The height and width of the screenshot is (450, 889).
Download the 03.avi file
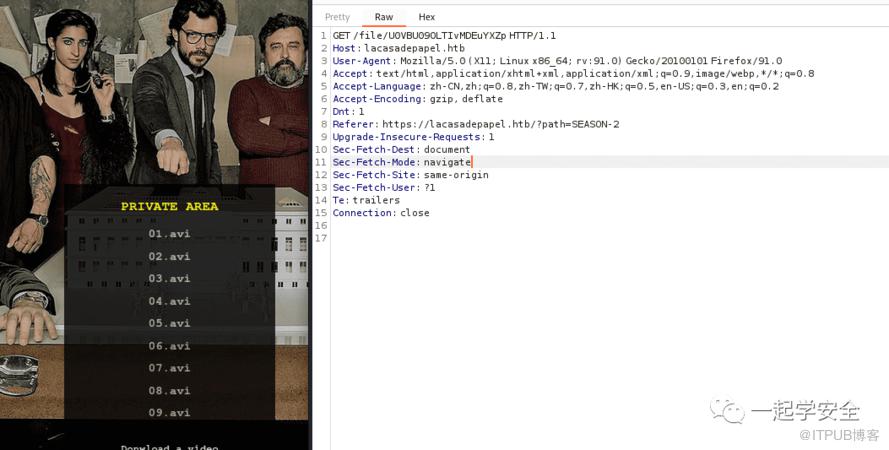coord(169,279)
